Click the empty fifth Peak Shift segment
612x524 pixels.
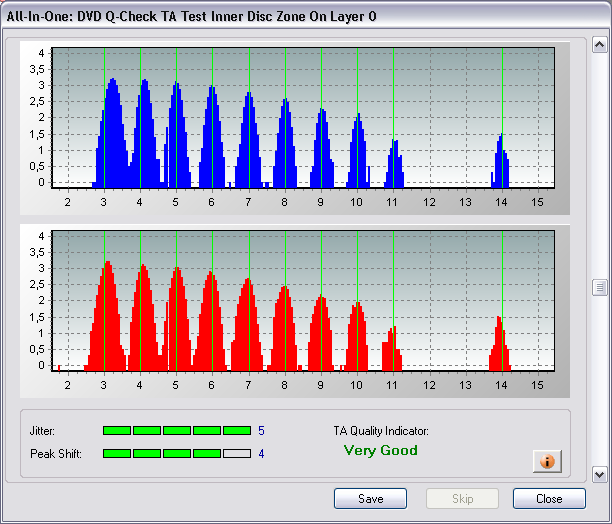237,453
